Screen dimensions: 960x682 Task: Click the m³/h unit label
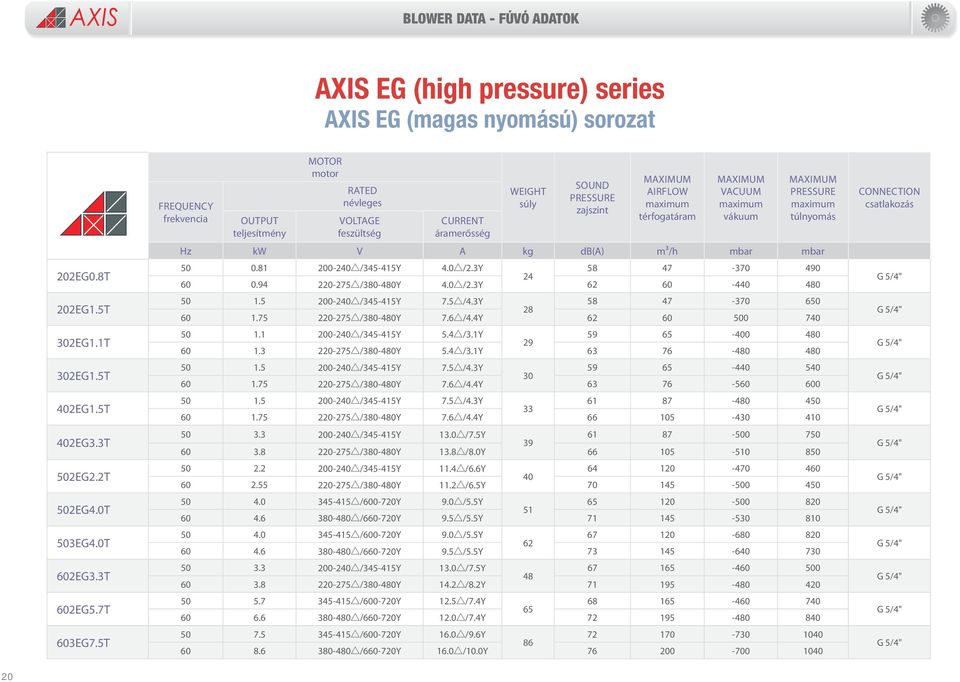tap(667, 251)
